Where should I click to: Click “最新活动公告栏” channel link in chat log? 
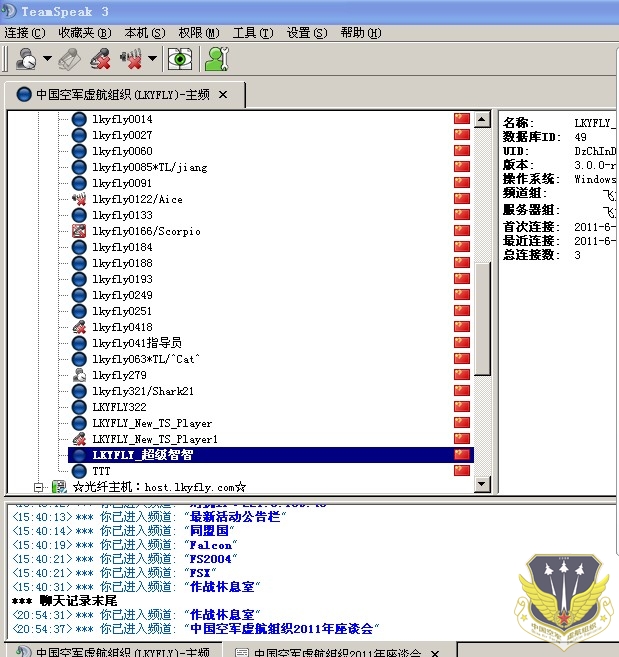tap(235, 517)
